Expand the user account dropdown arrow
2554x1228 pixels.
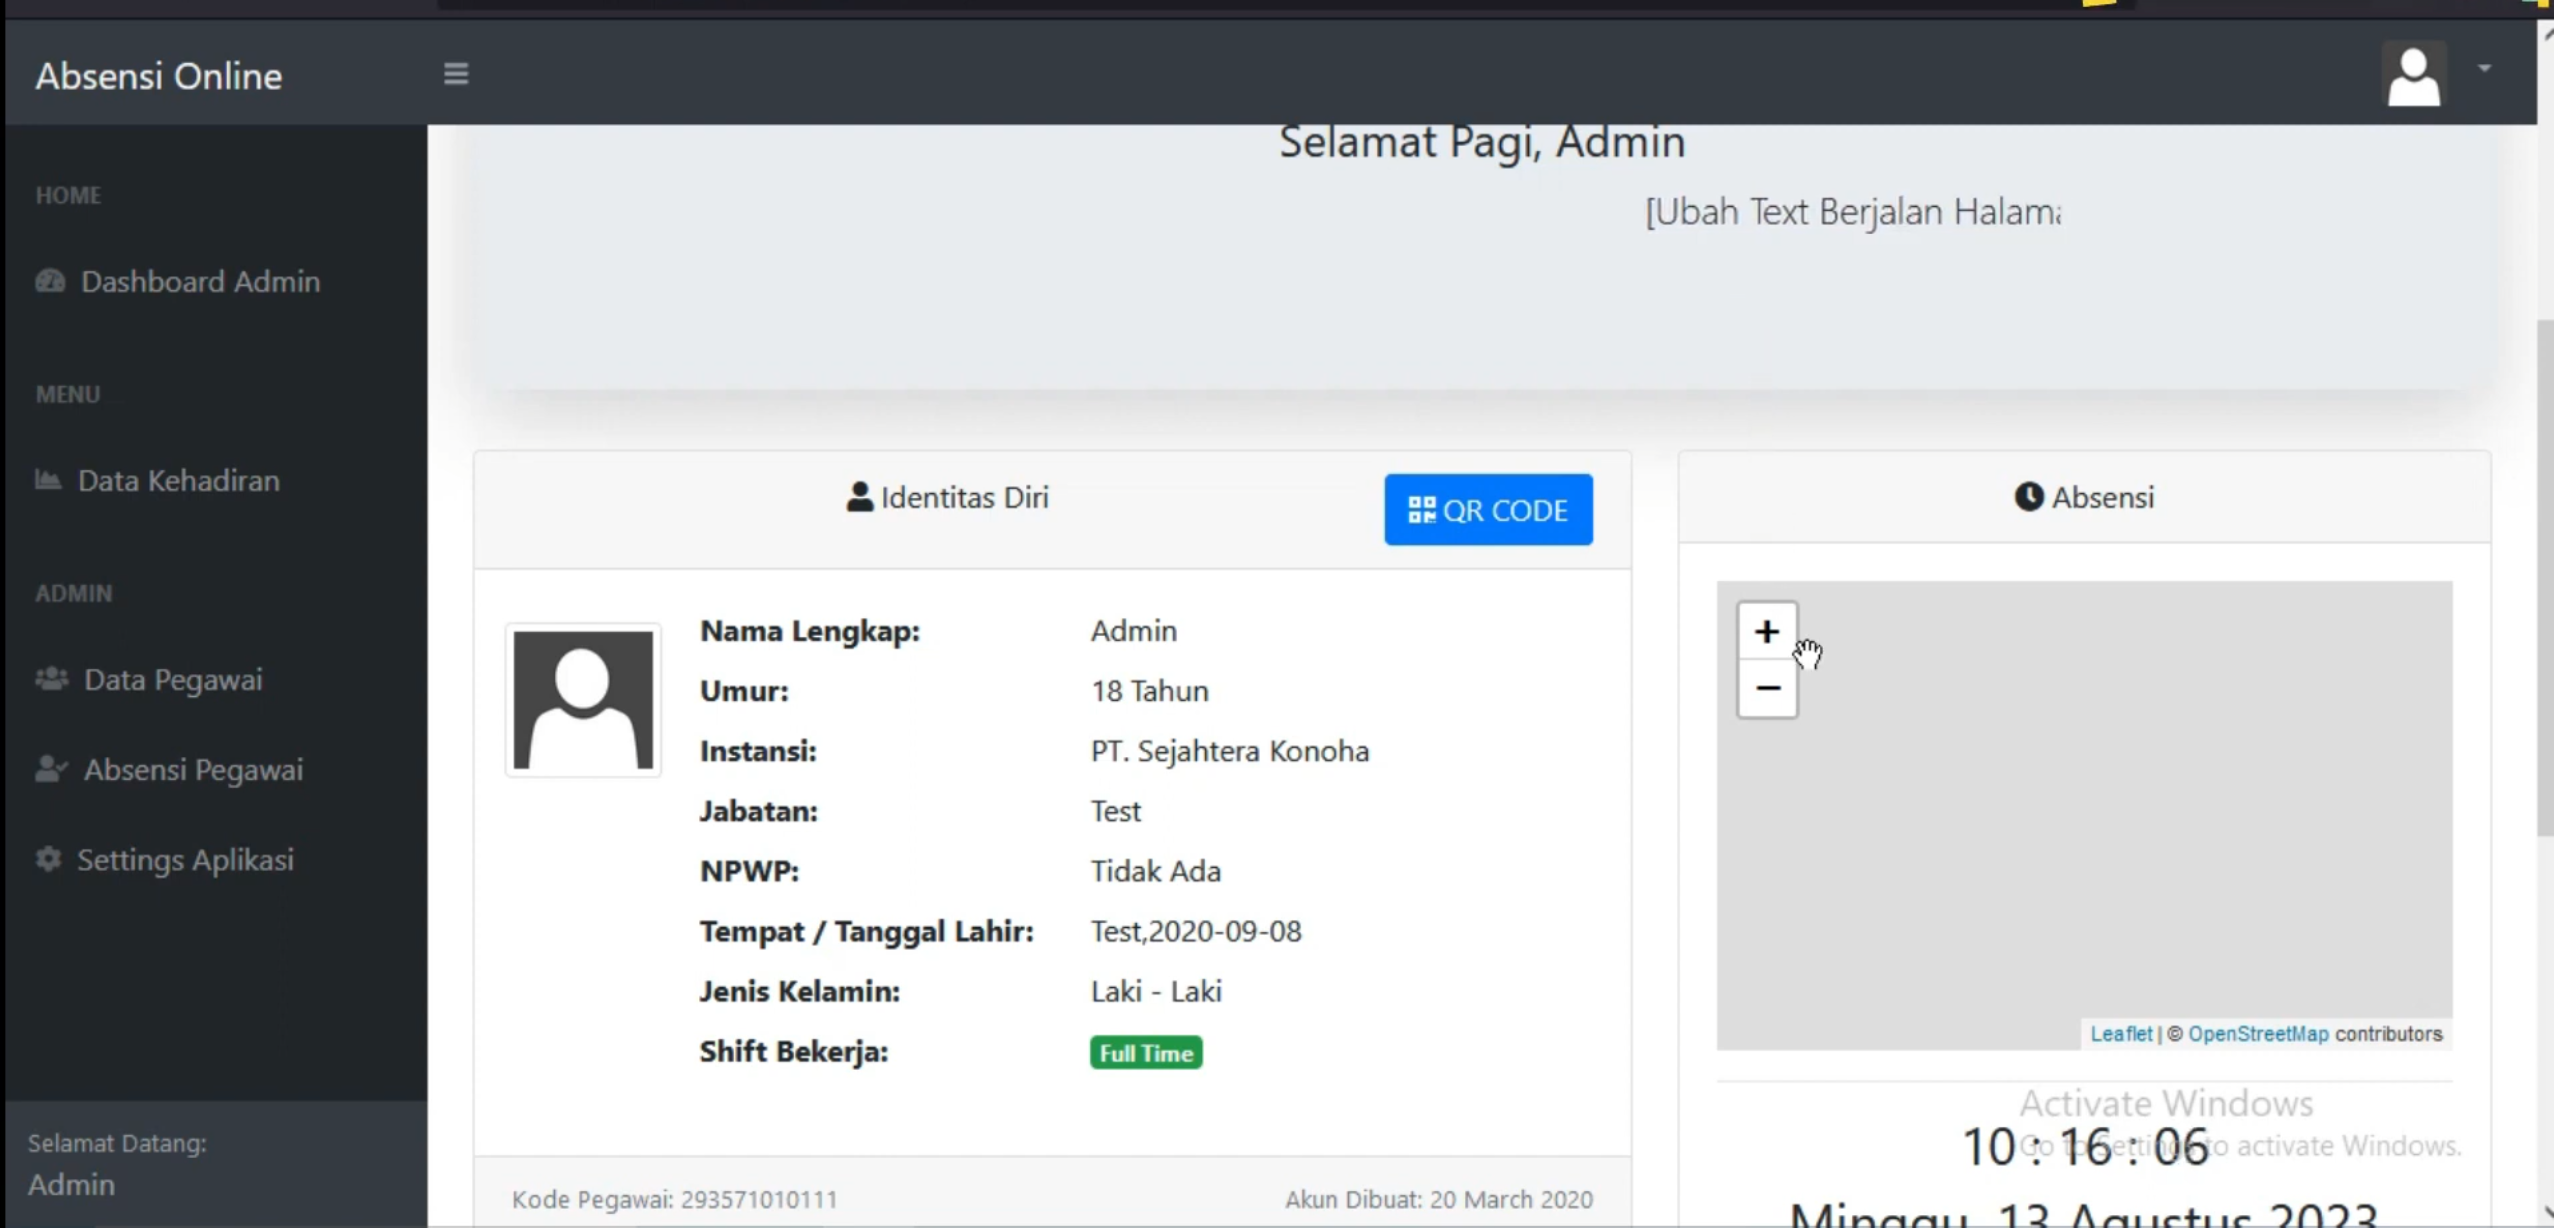(2484, 68)
